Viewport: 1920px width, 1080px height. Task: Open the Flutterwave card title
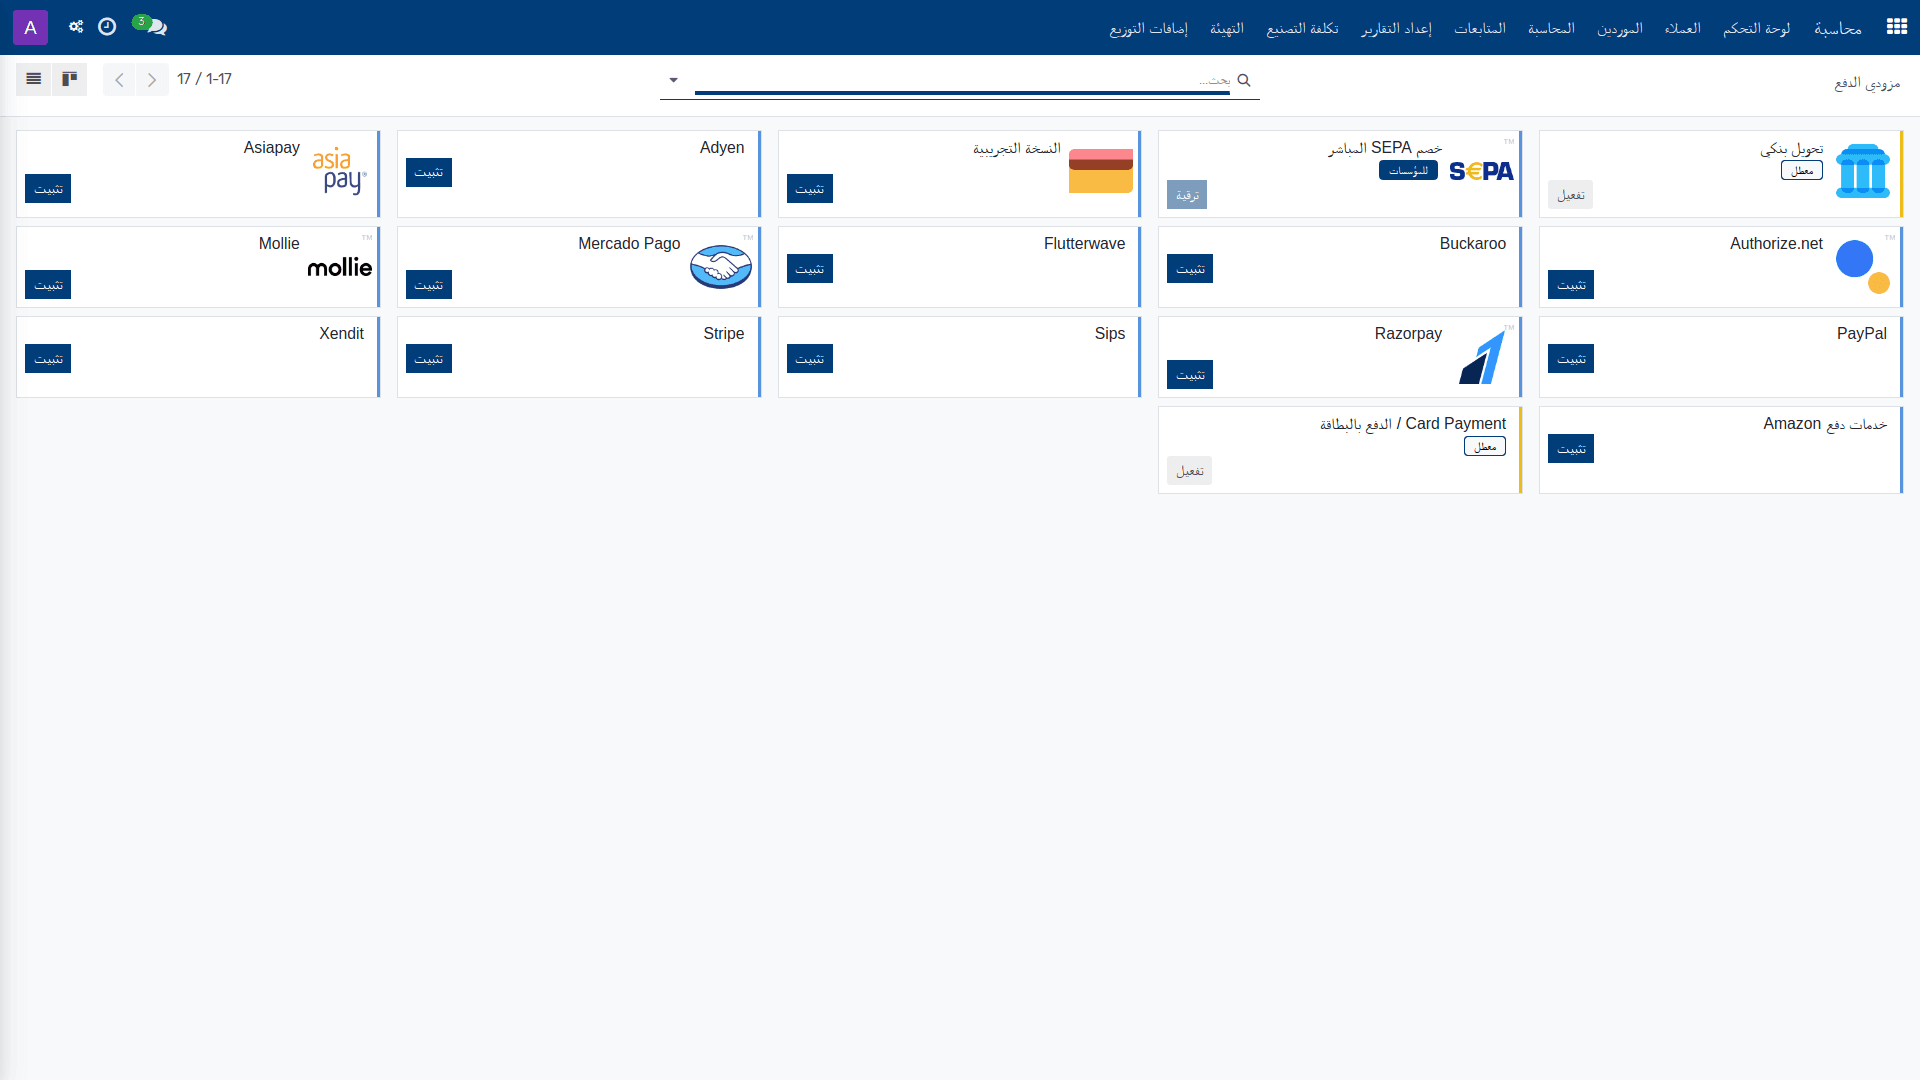pyautogui.click(x=1085, y=243)
